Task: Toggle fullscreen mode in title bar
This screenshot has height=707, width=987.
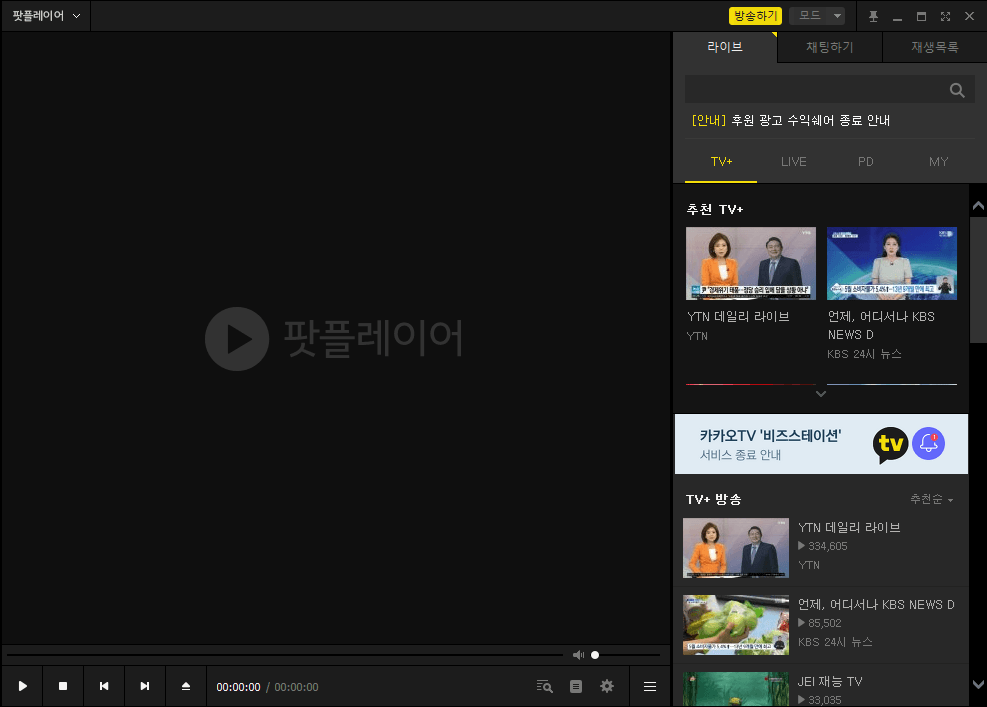Action: pos(944,15)
